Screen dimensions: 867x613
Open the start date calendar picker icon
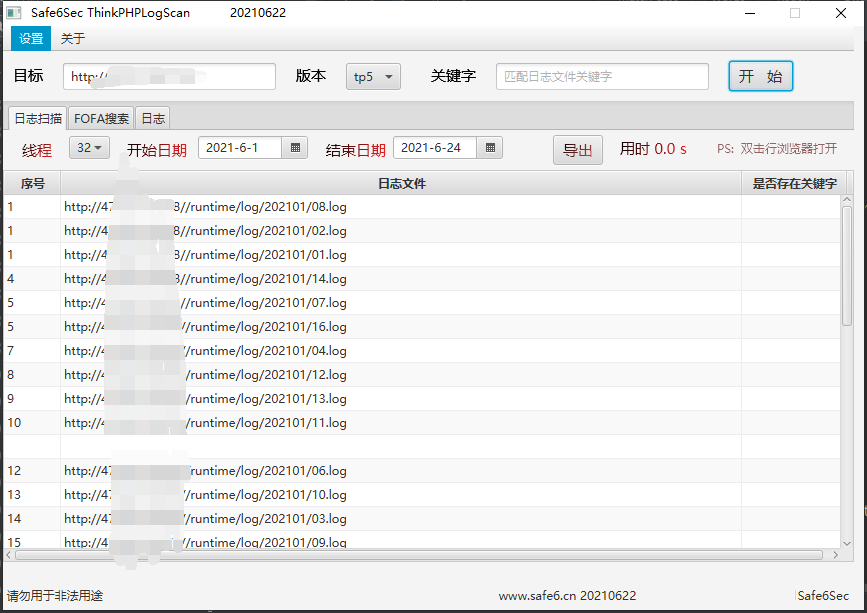tap(295, 148)
